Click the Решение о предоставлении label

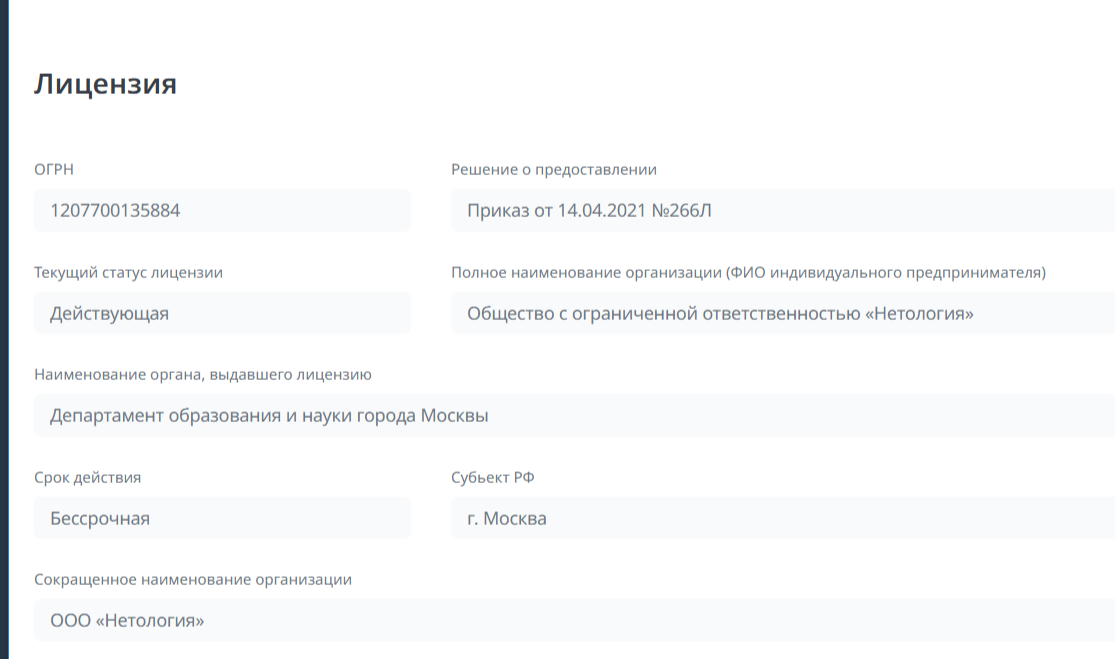[554, 170]
